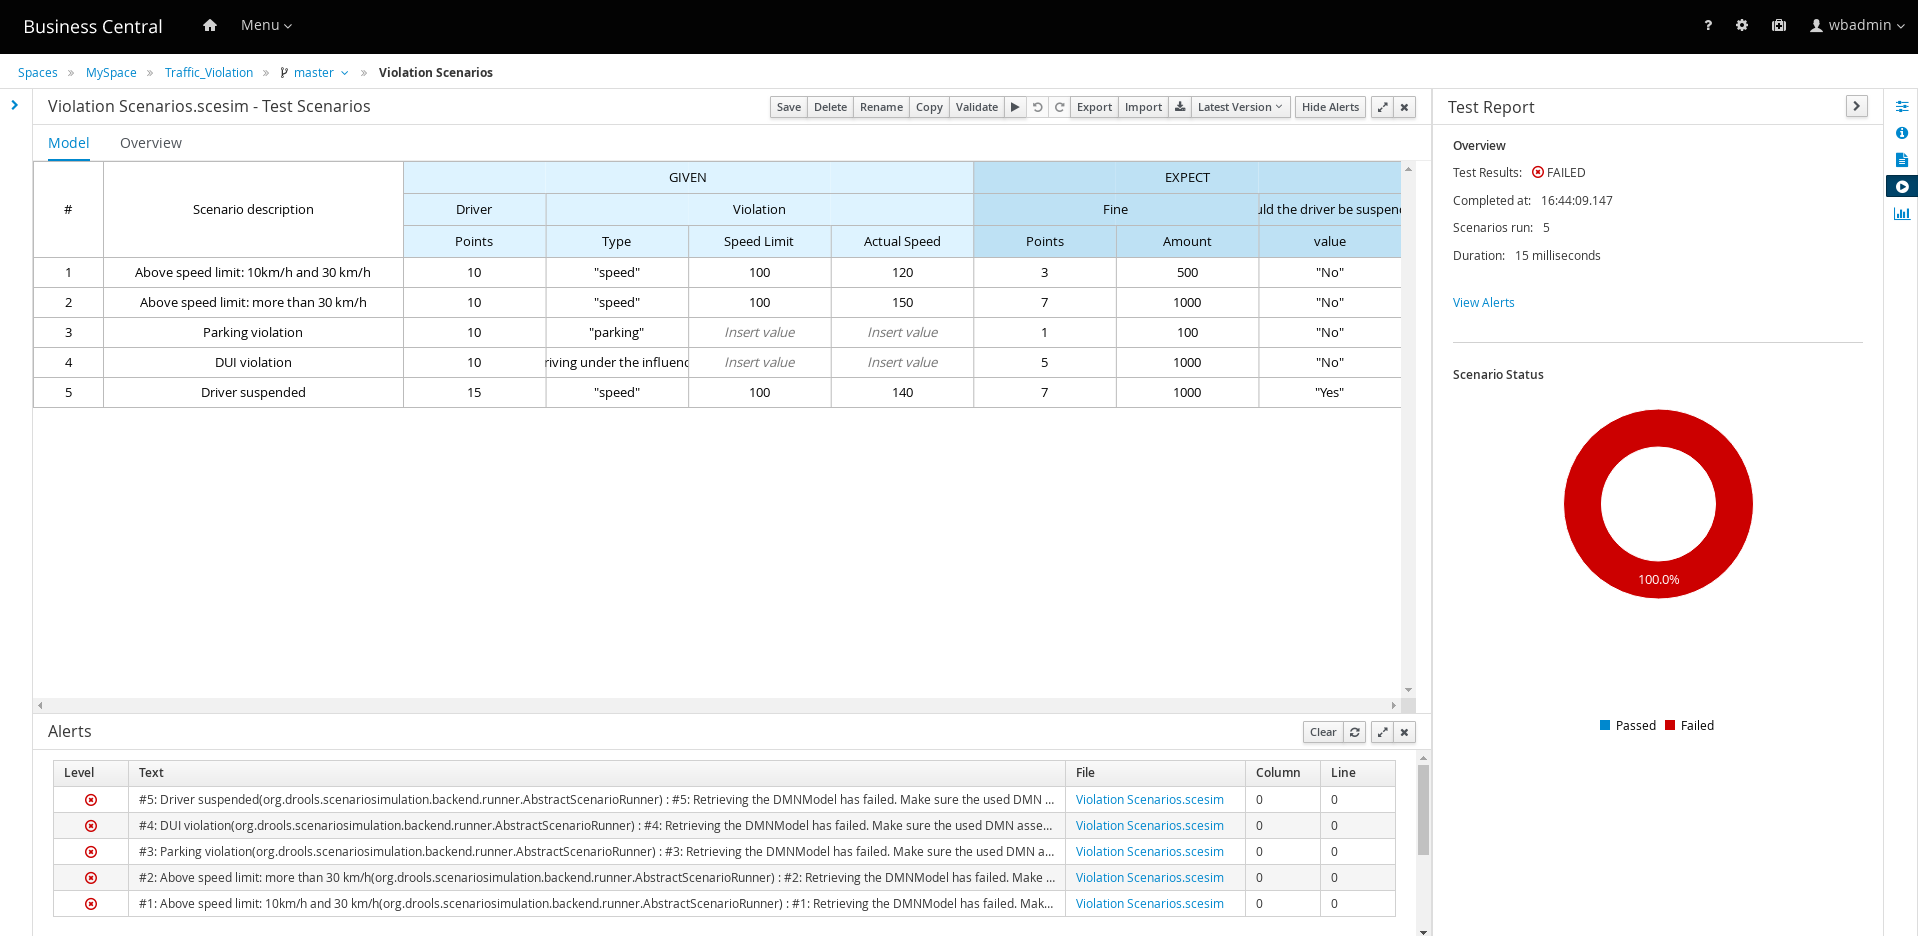The height and width of the screenshot is (936, 1918).
Task: Click the Save button
Action: [x=789, y=107]
